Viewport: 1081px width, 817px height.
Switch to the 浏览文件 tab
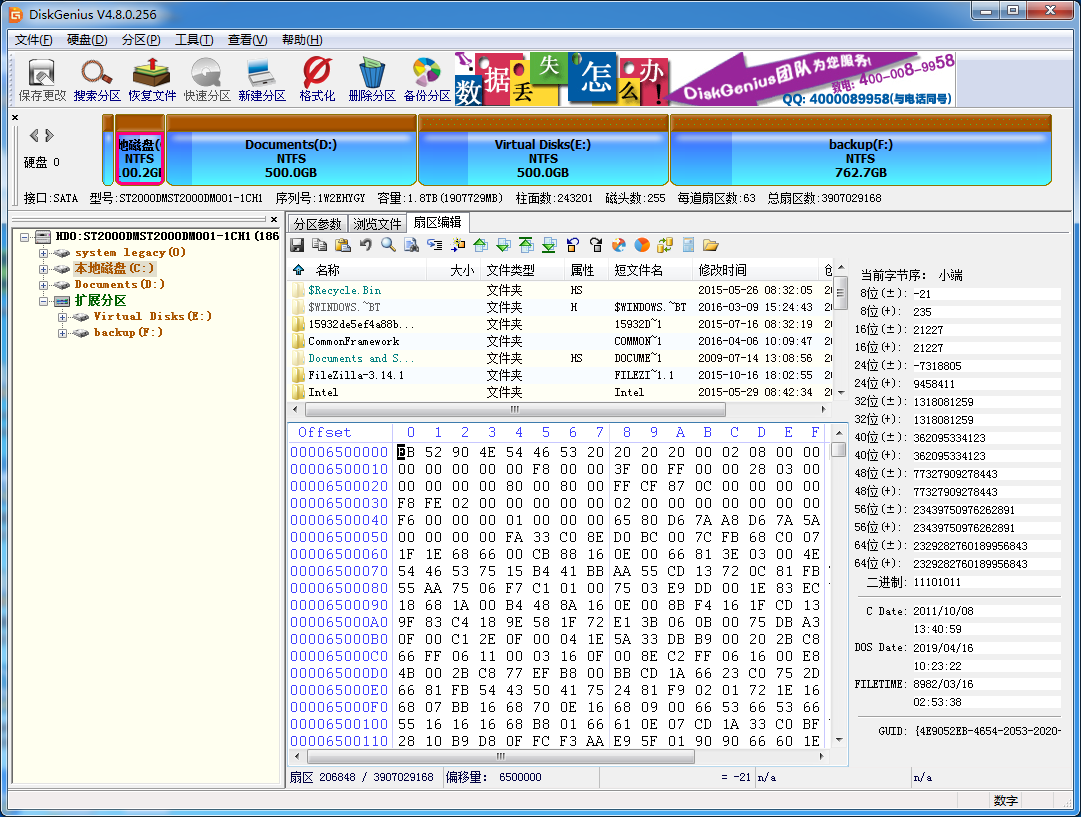click(377, 224)
